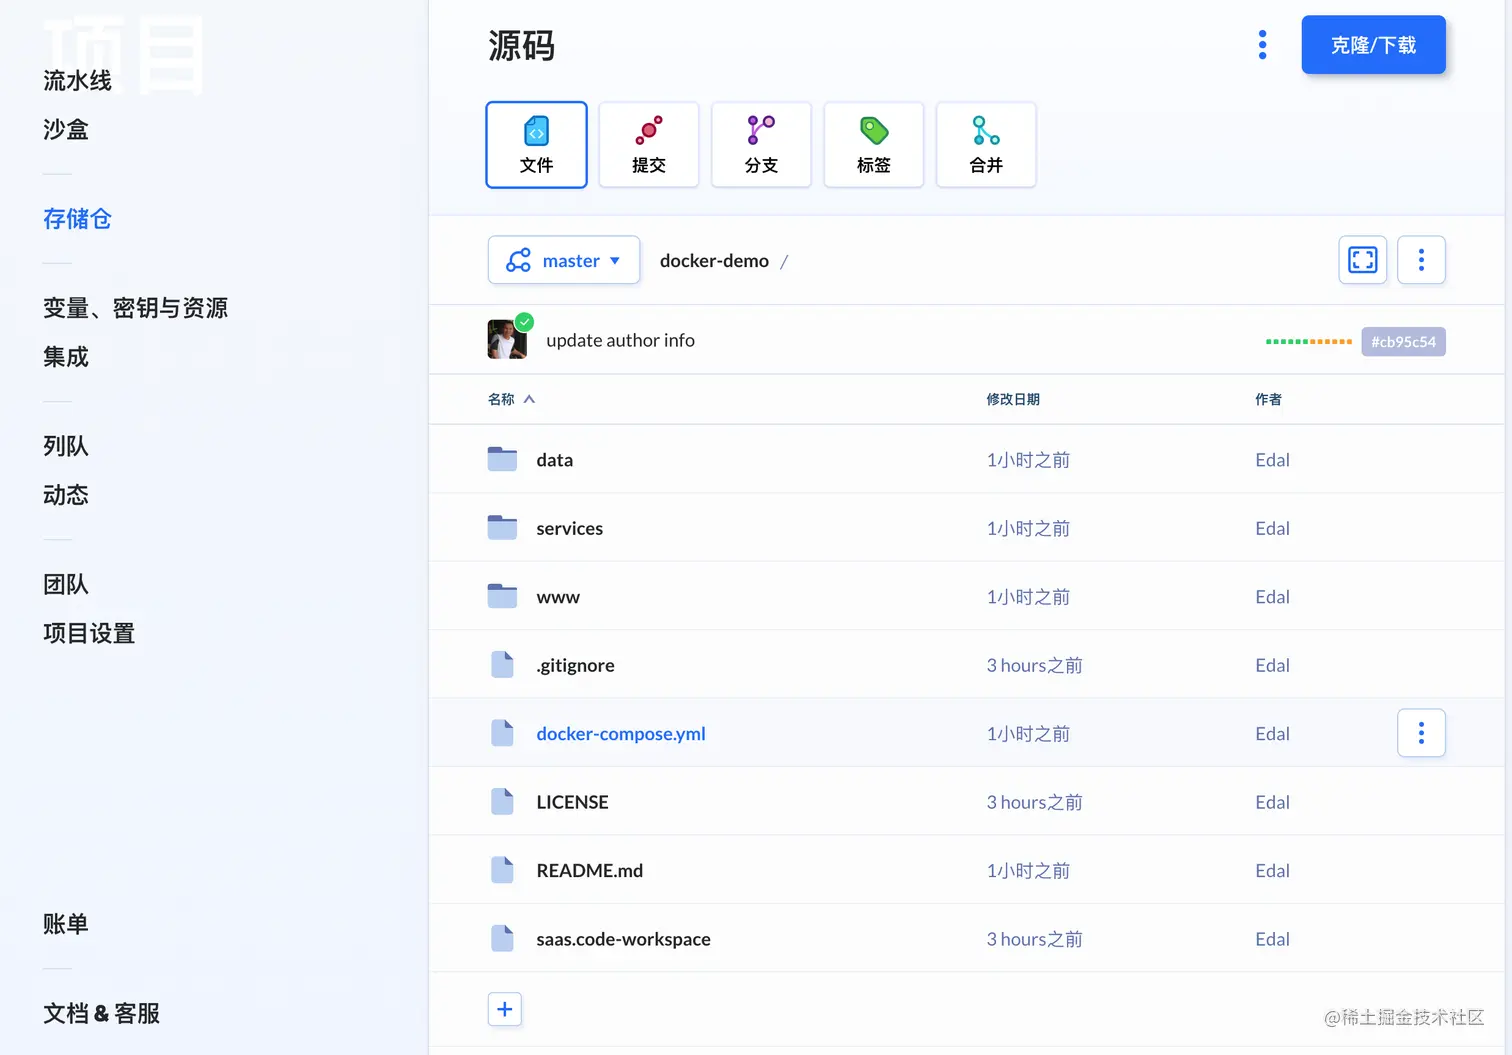The width and height of the screenshot is (1512, 1055).
Task: Open the three-dot menu beside 克隆/下载
Action: 1262,45
